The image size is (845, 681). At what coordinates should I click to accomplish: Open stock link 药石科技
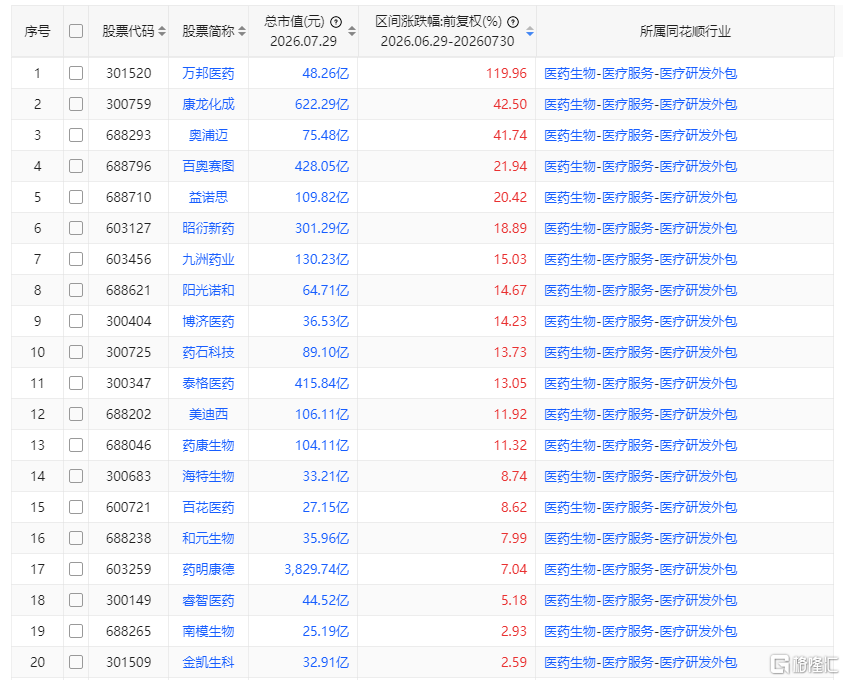pos(208,352)
